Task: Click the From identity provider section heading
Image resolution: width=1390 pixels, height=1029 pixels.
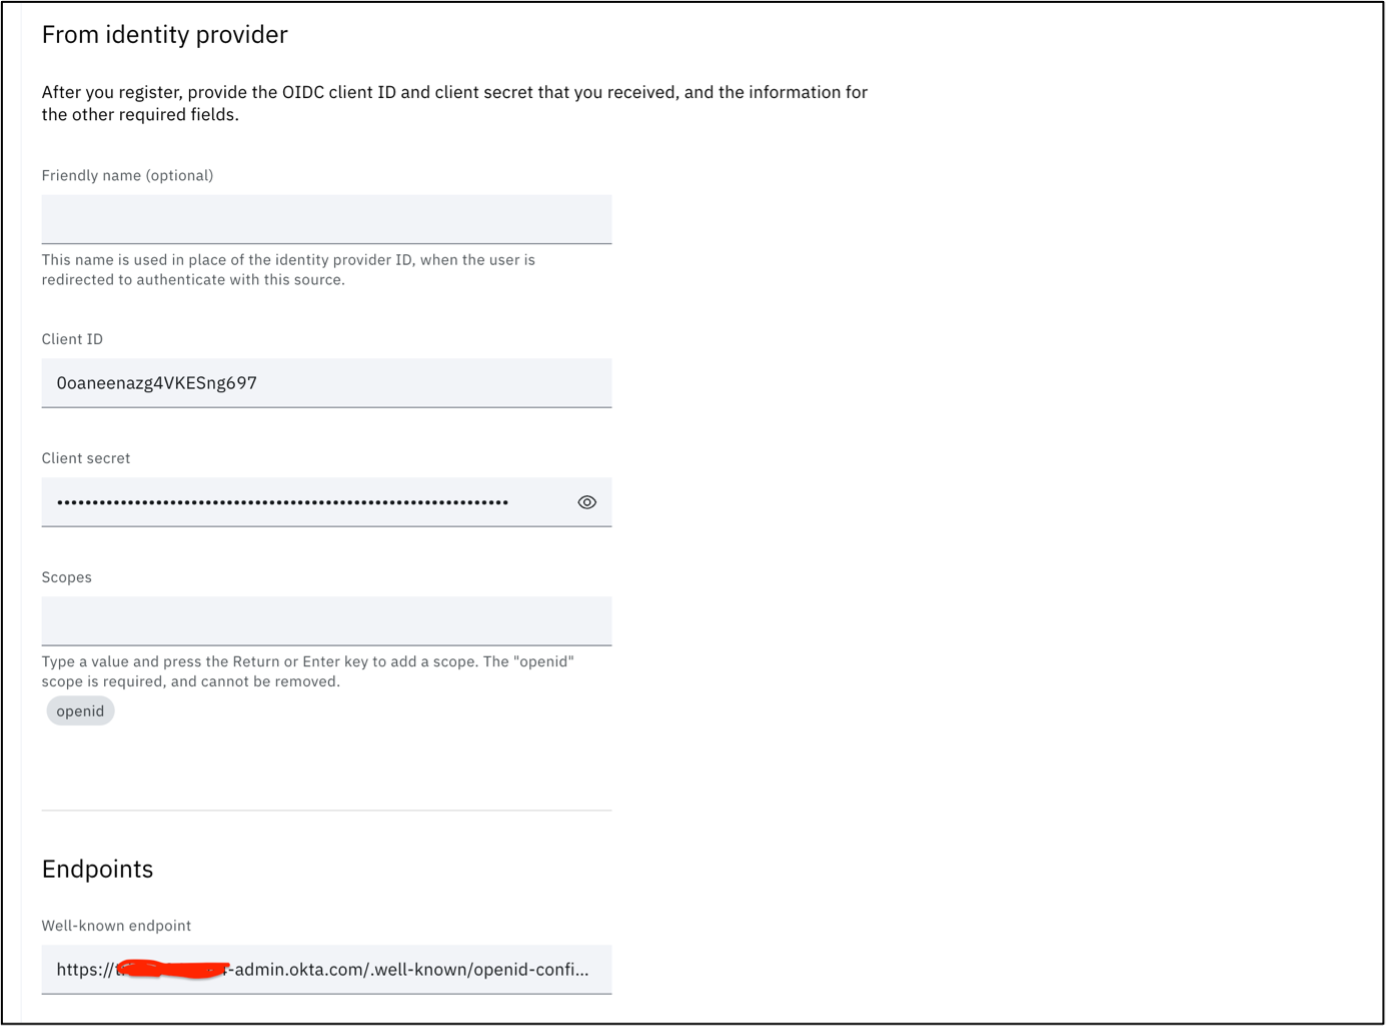Action: (x=164, y=34)
